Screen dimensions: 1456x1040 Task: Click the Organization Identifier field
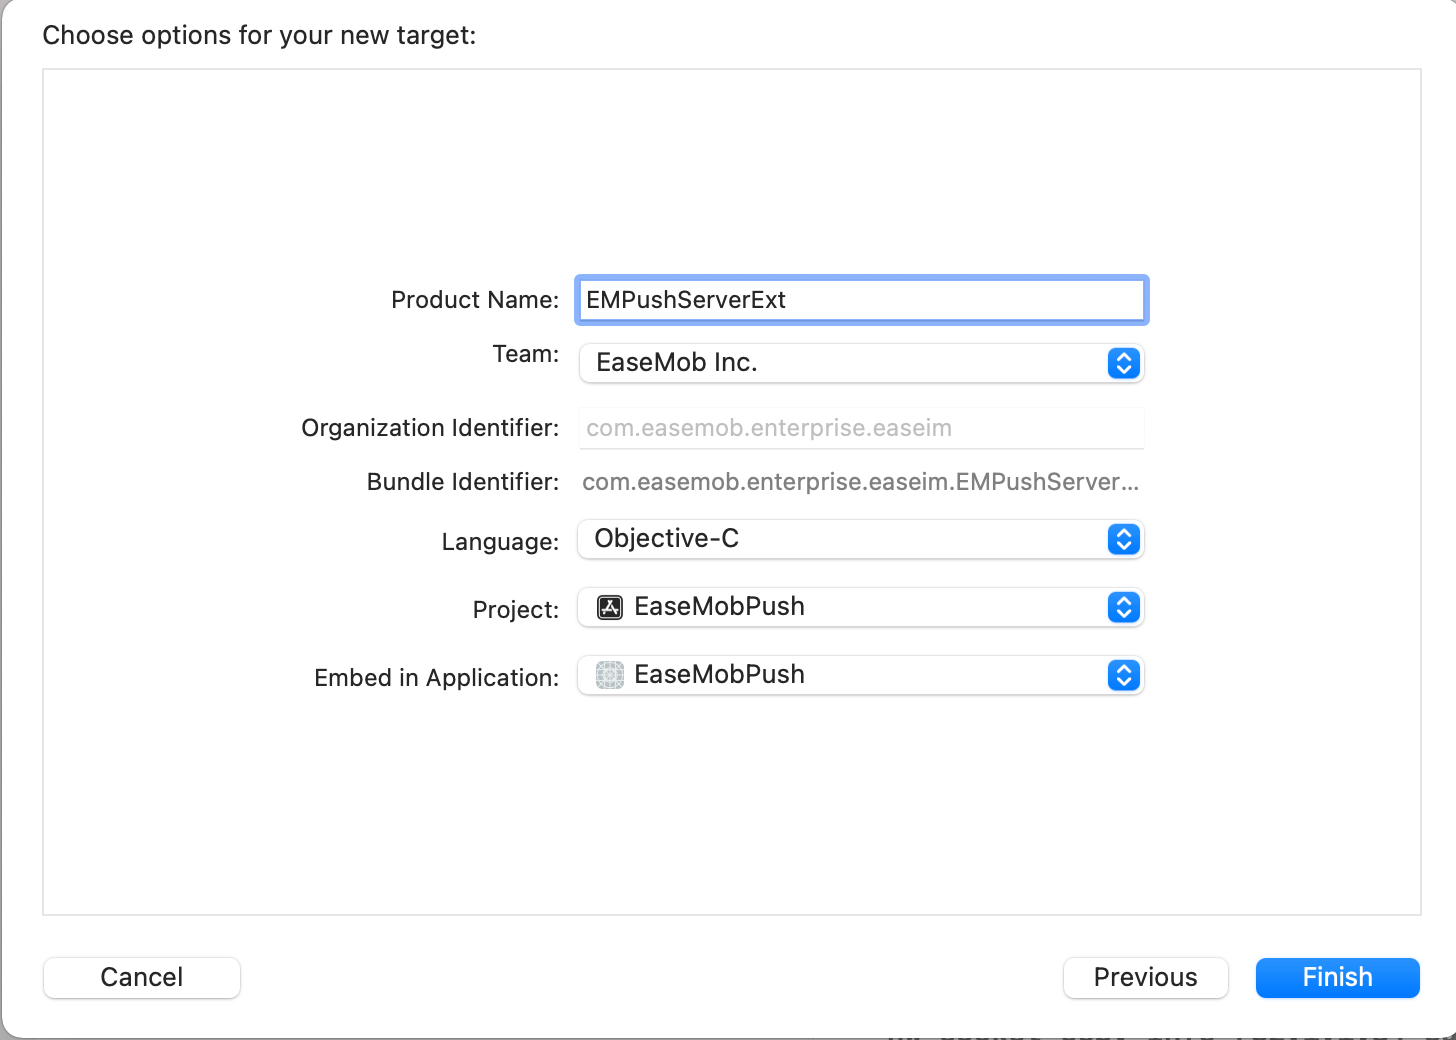pos(861,428)
